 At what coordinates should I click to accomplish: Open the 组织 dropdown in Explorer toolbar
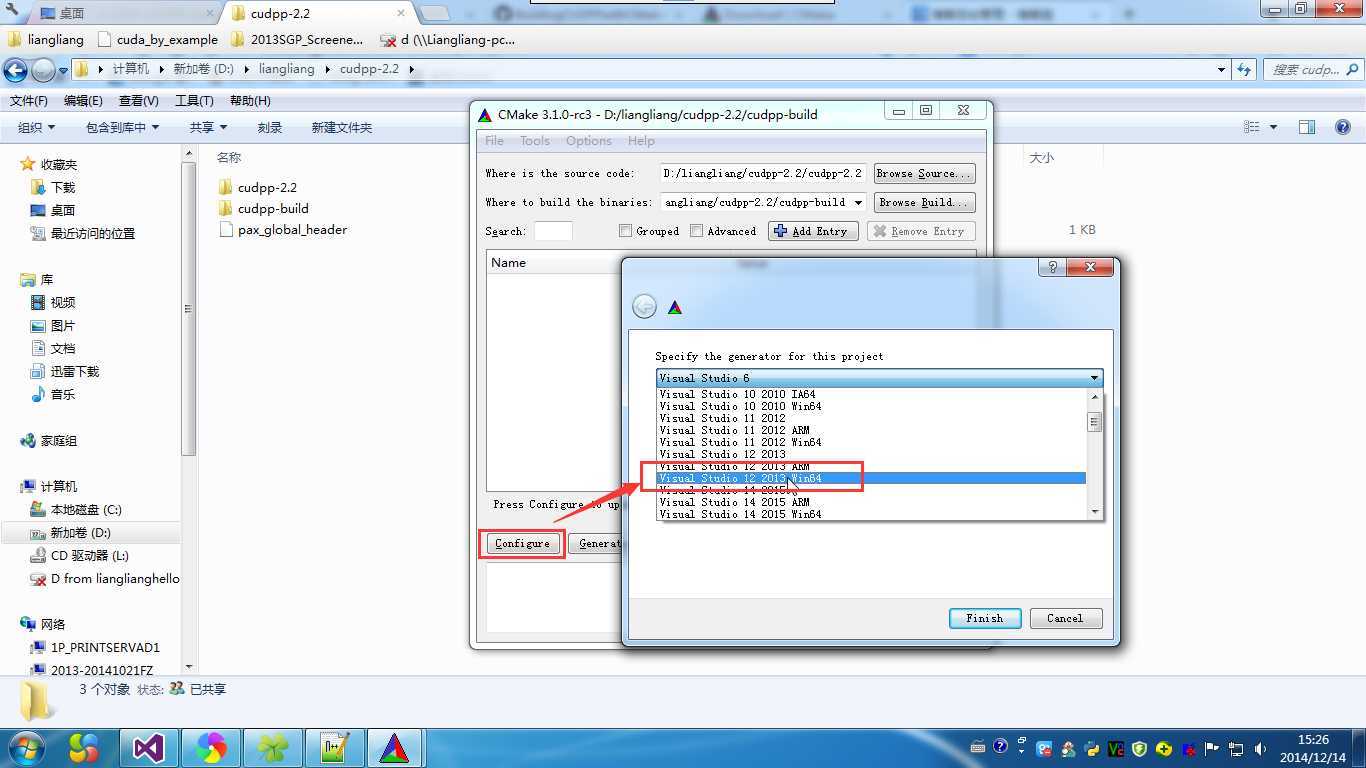[36, 127]
